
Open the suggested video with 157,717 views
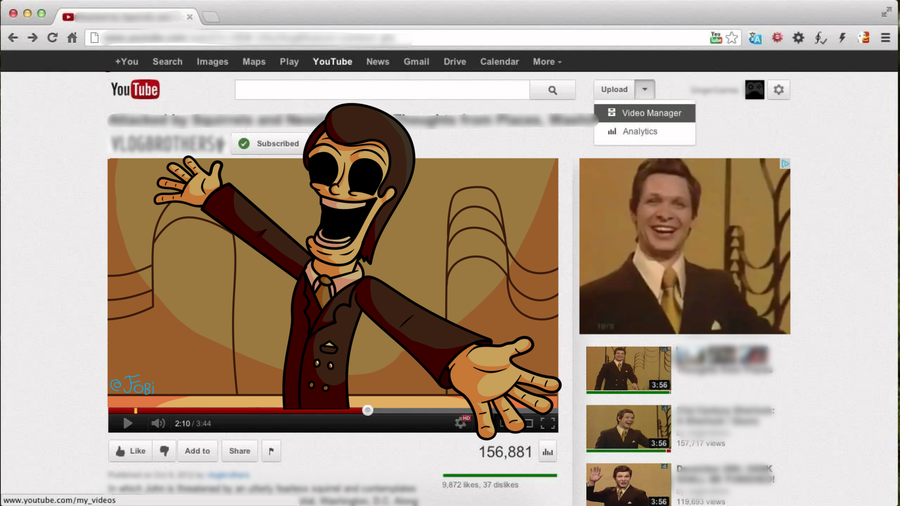coord(628,428)
